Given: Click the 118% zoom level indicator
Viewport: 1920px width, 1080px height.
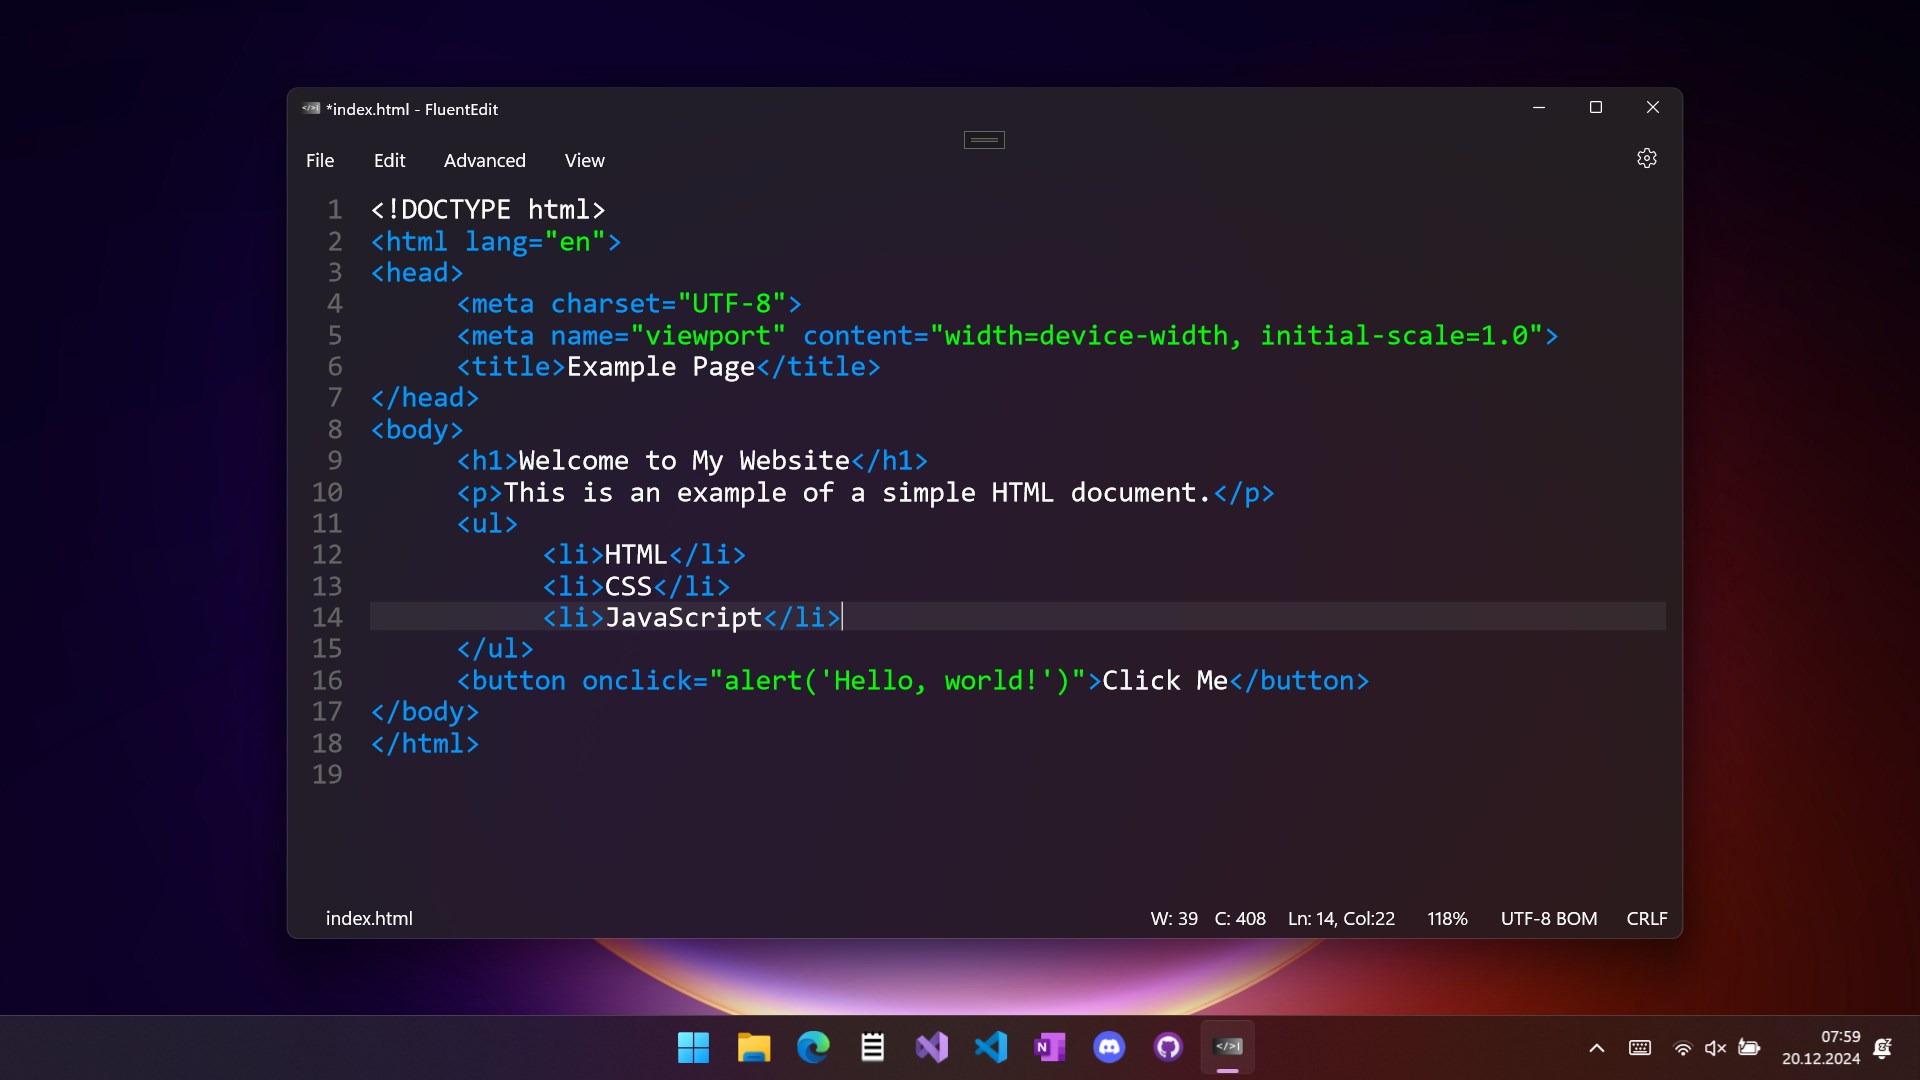Looking at the screenshot, I should [x=1446, y=918].
